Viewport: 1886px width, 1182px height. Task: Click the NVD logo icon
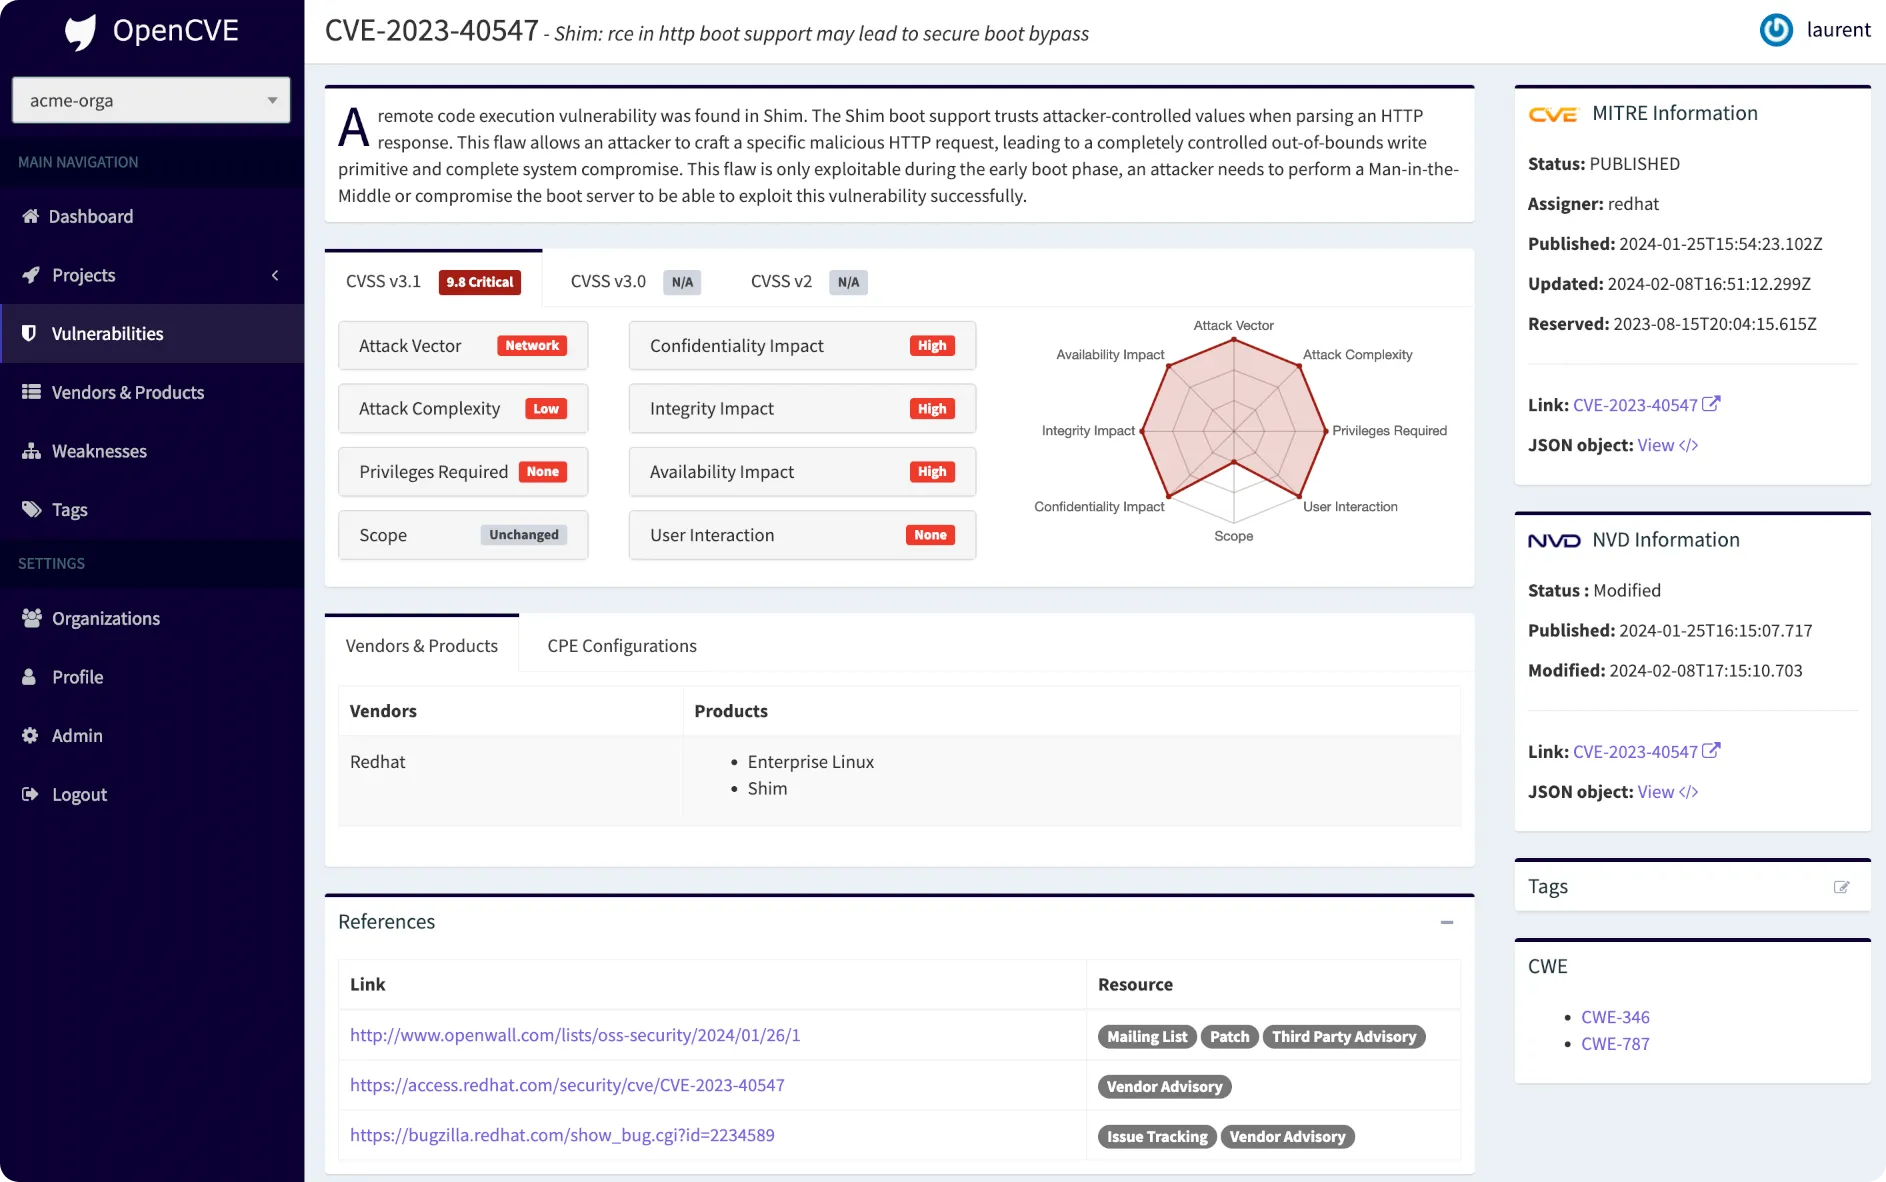tap(1554, 541)
